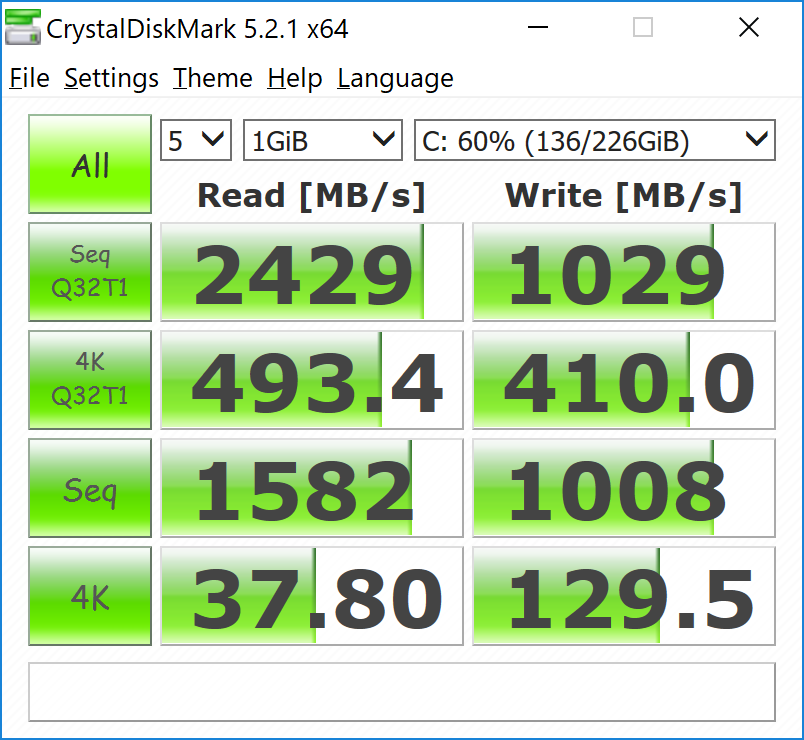Start the 4K Q32T1 test

click(x=90, y=380)
